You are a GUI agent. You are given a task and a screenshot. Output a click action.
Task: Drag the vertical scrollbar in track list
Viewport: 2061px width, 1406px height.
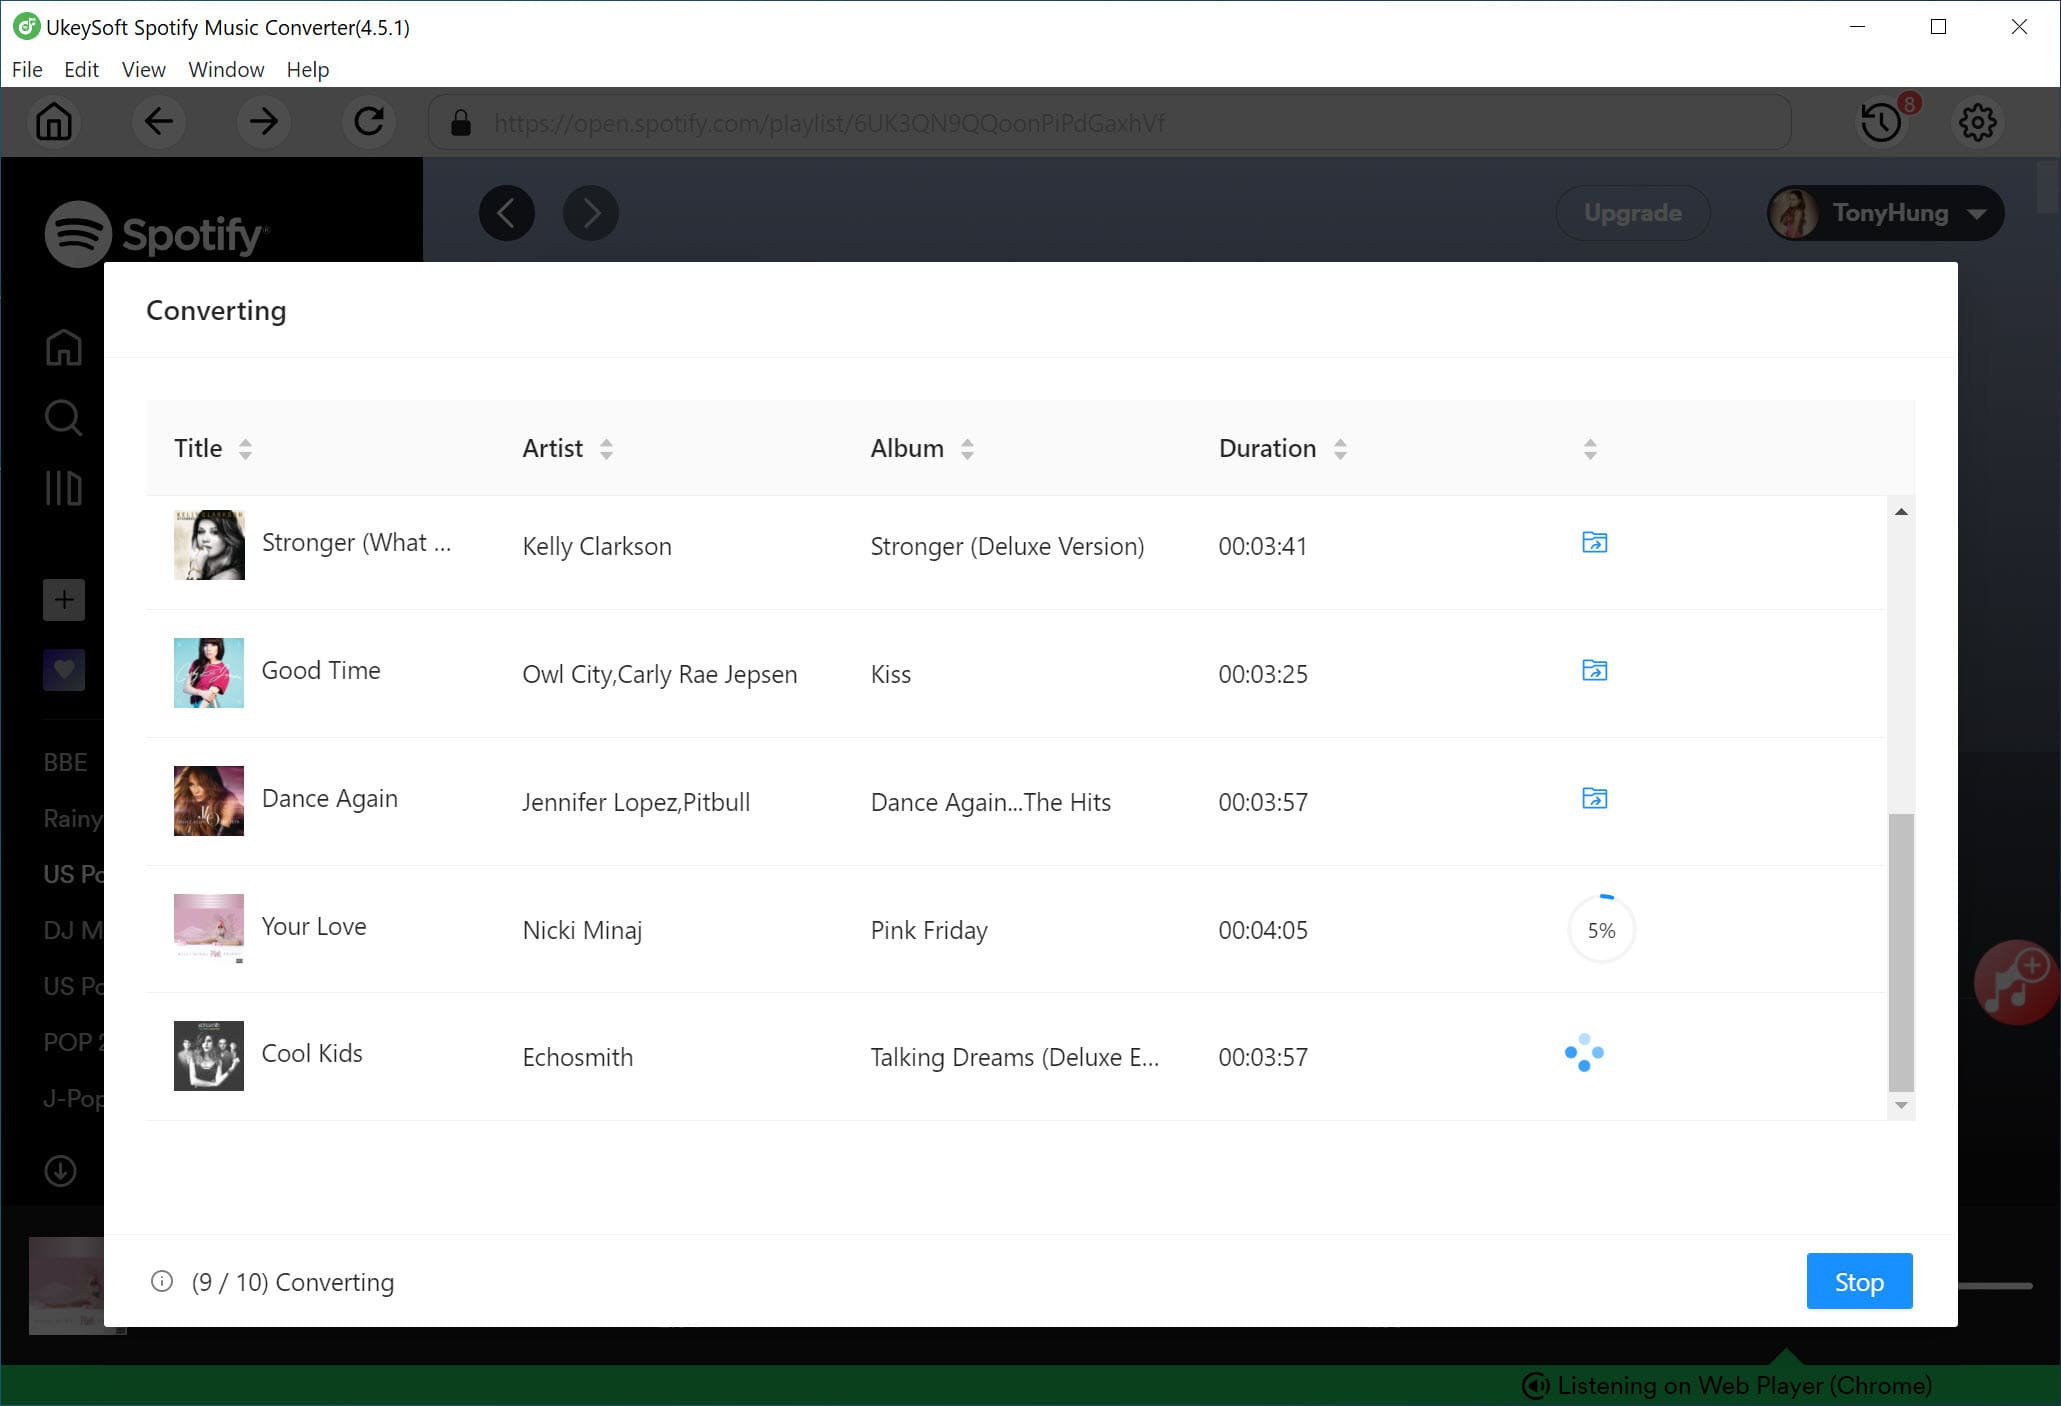[x=1901, y=954]
